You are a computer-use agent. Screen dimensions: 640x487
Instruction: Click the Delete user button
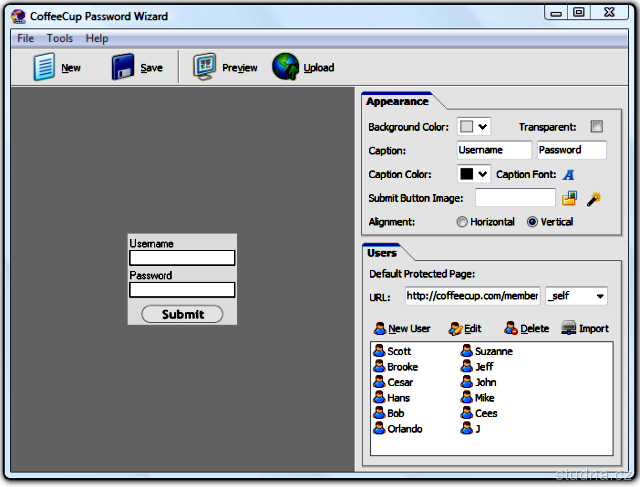click(526, 328)
